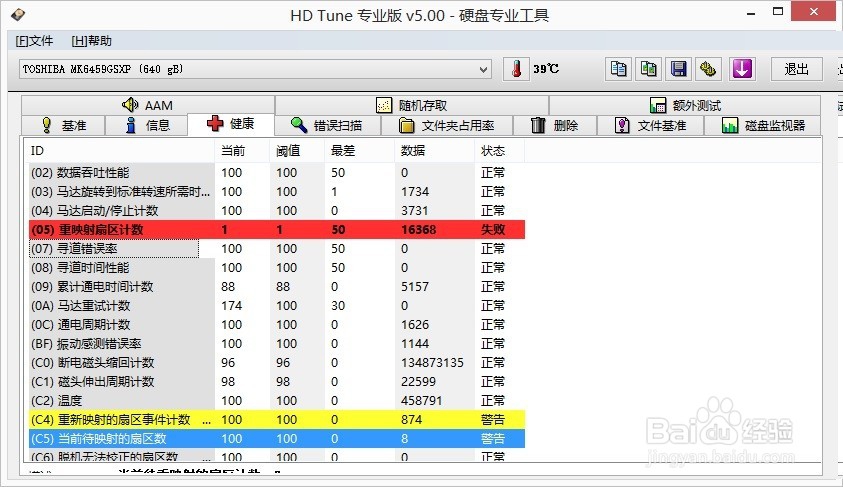Screen dimensions: 843x487
Task: Click 警告 status in the C4 row
Action: tap(493, 420)
